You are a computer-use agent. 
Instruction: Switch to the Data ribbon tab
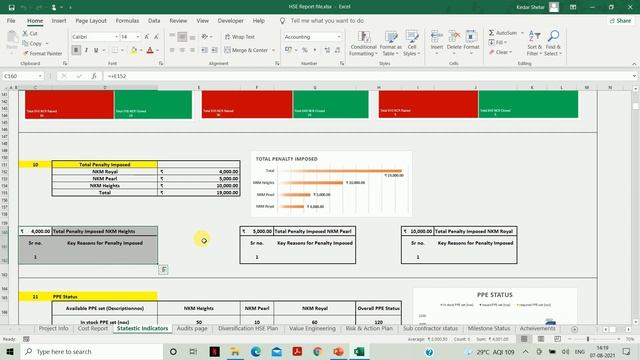(154, 20)
